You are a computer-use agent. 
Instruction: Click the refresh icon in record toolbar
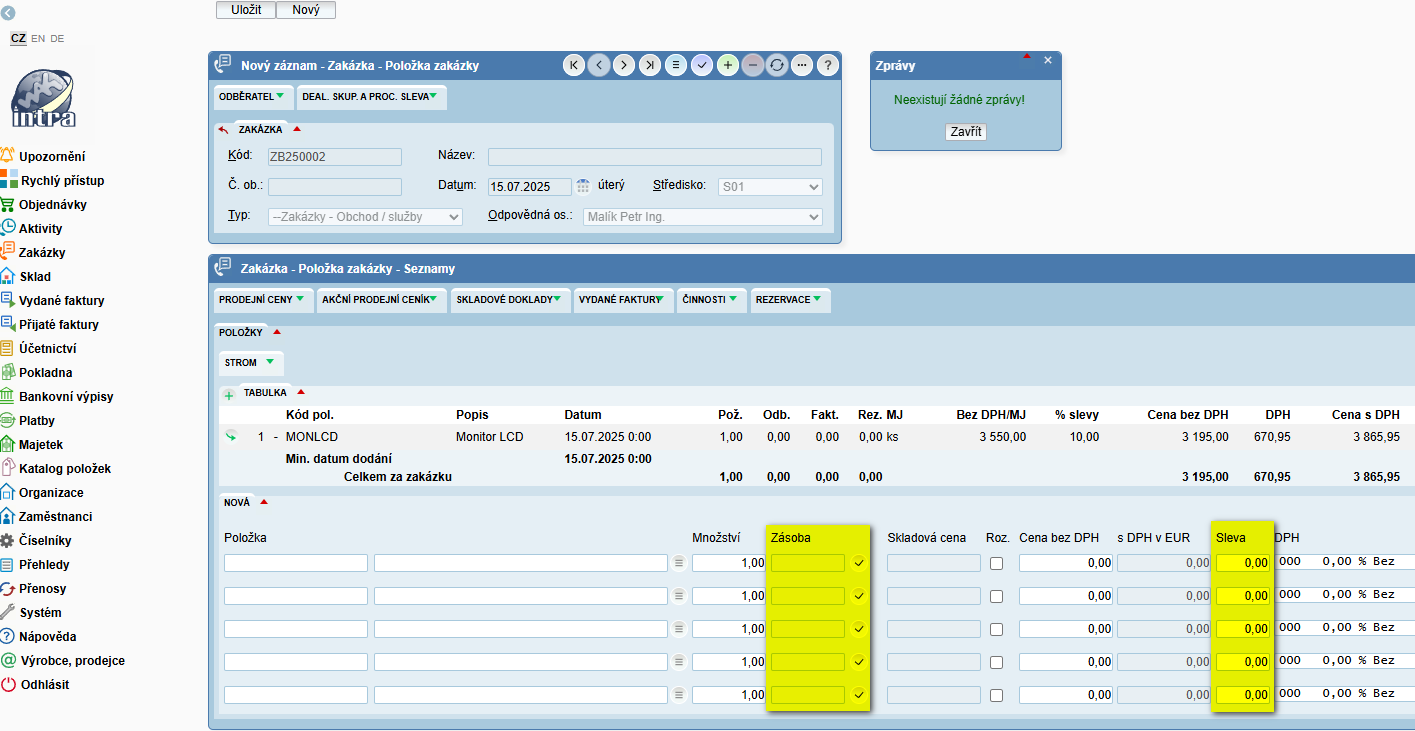pos(777,65)
